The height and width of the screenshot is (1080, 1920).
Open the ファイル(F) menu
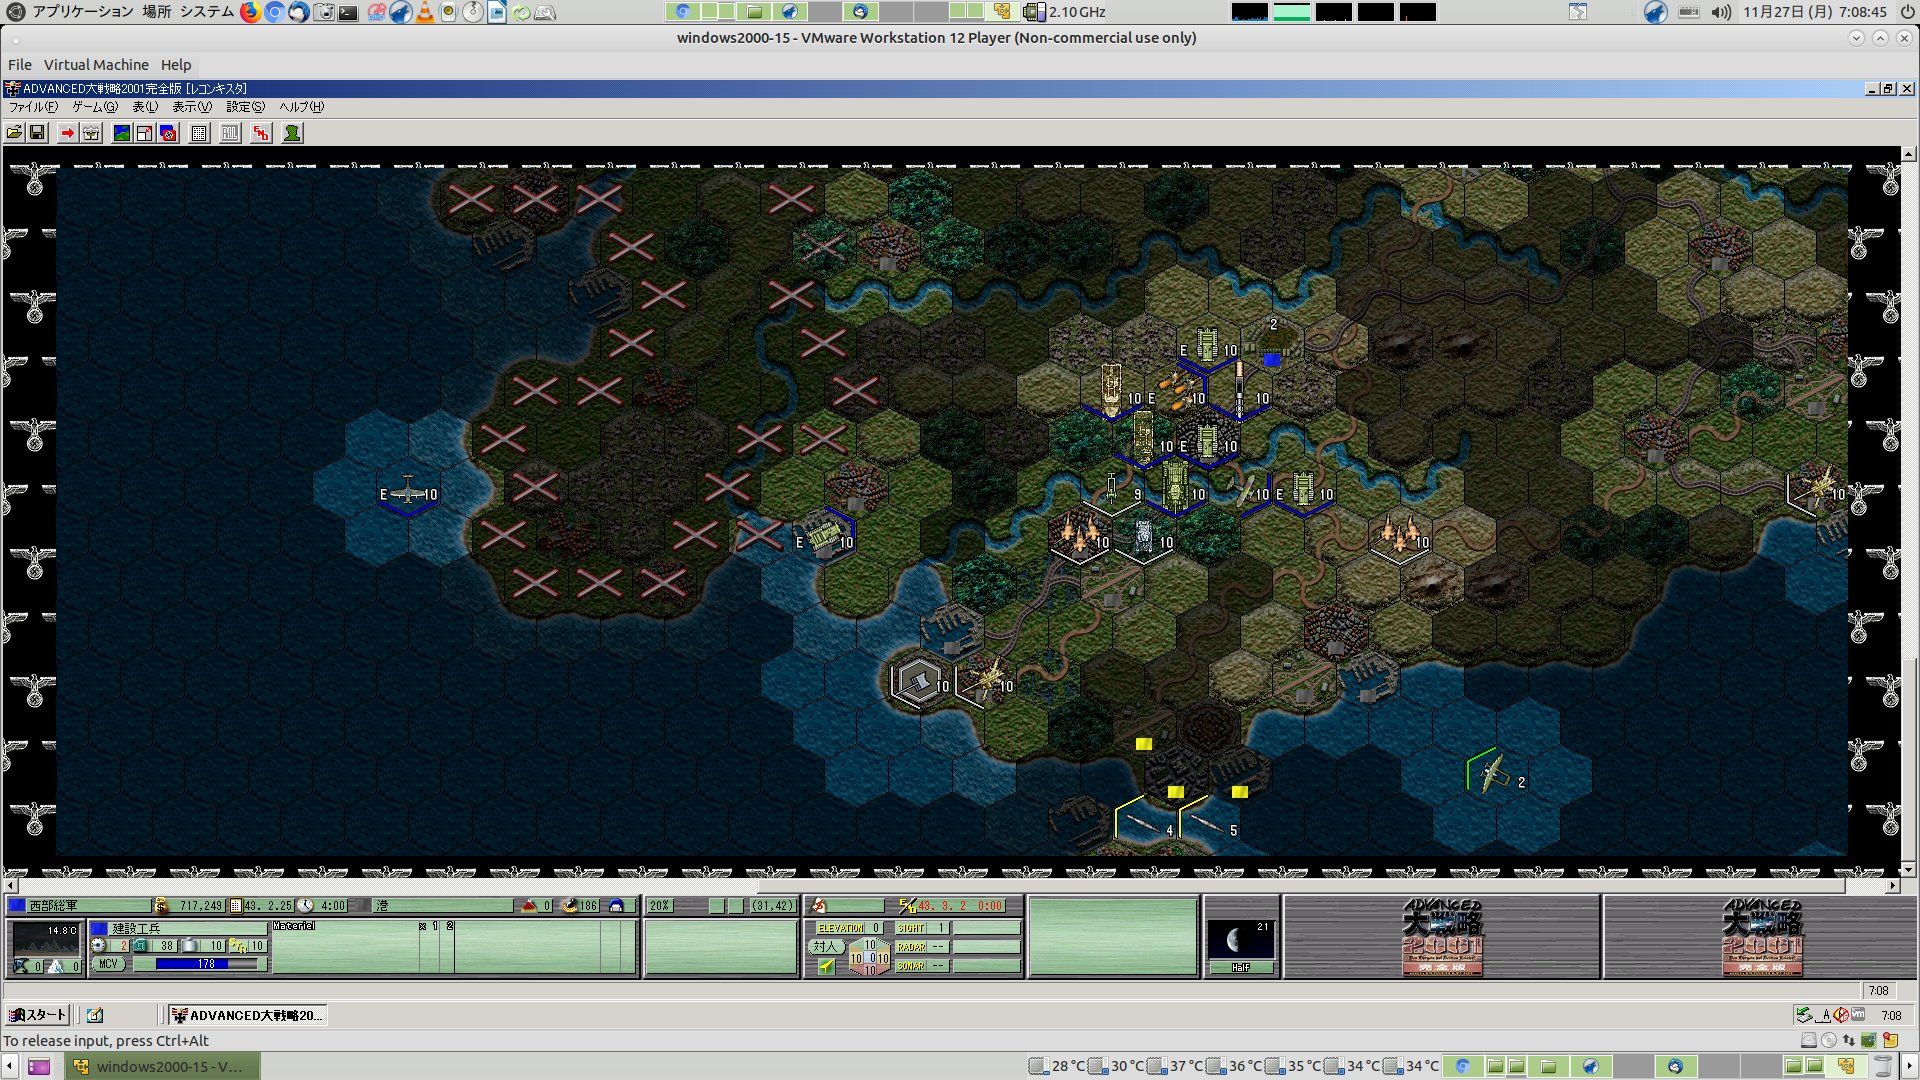pyautogui.click(x=33, y=107)
